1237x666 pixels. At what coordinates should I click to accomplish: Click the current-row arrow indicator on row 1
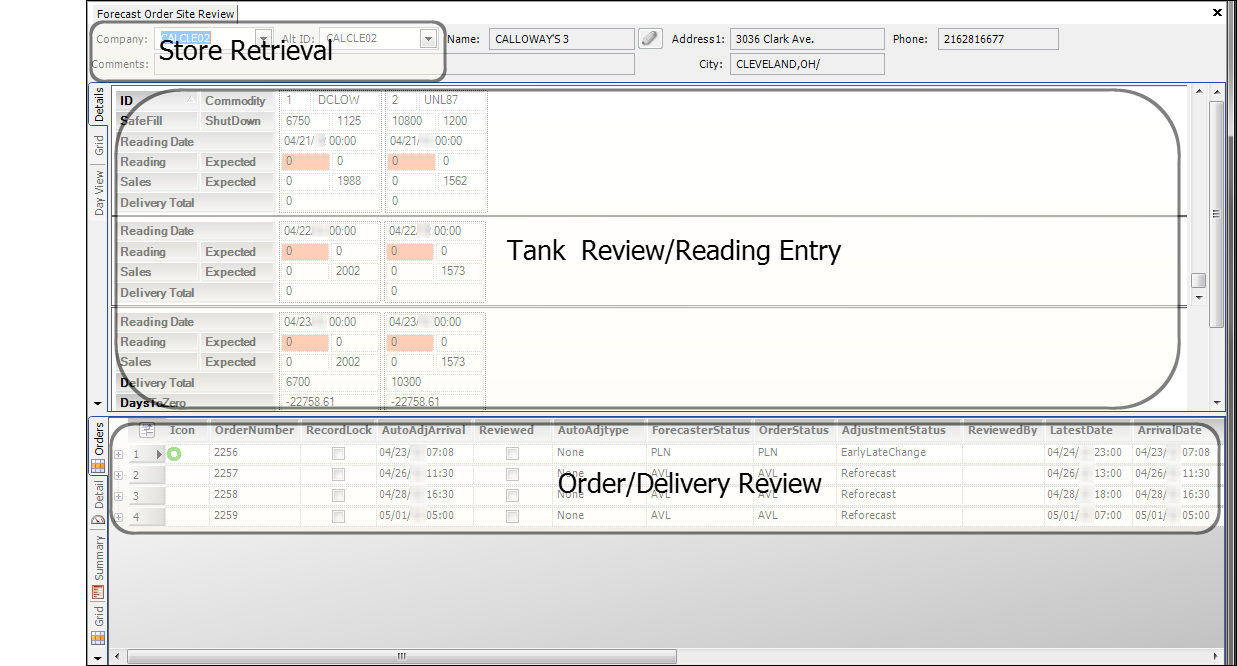click(159, 454)
